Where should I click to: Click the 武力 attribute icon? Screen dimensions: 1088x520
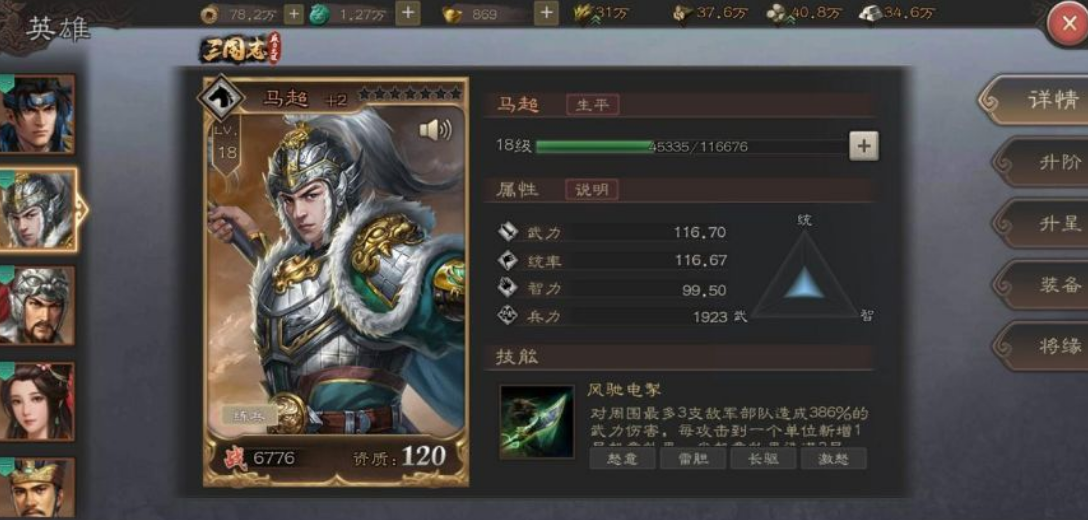coord(508,232)
